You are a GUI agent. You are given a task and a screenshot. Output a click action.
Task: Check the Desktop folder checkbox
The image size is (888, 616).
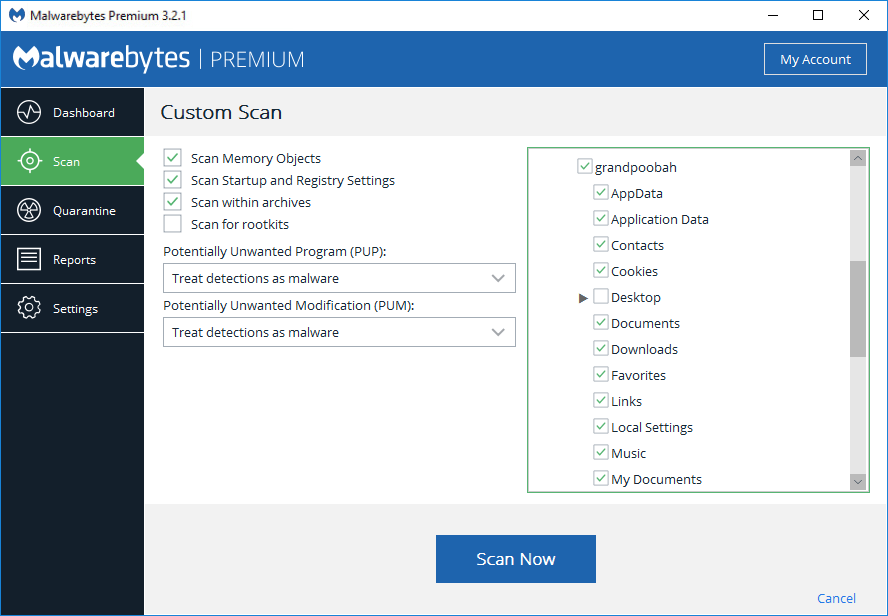[600, 297]
